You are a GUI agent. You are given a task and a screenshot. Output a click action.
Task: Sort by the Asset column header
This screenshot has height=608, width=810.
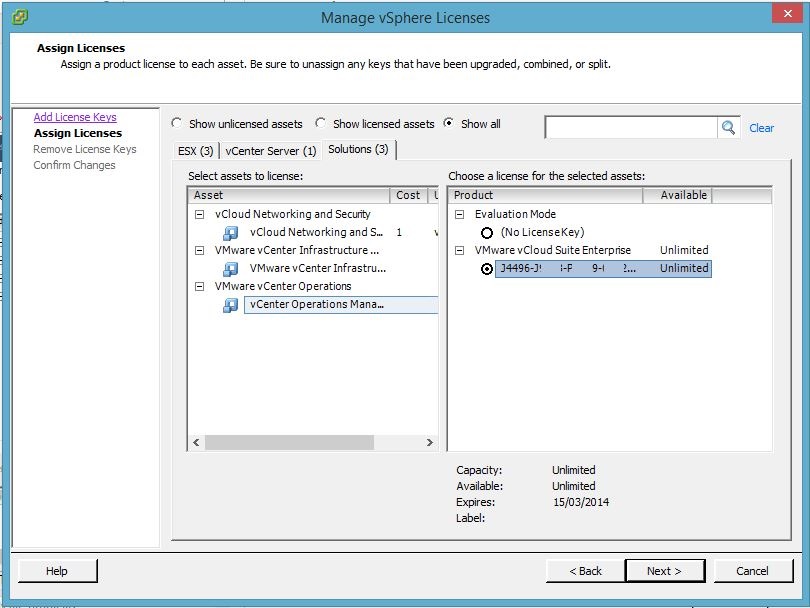point(289,195)
